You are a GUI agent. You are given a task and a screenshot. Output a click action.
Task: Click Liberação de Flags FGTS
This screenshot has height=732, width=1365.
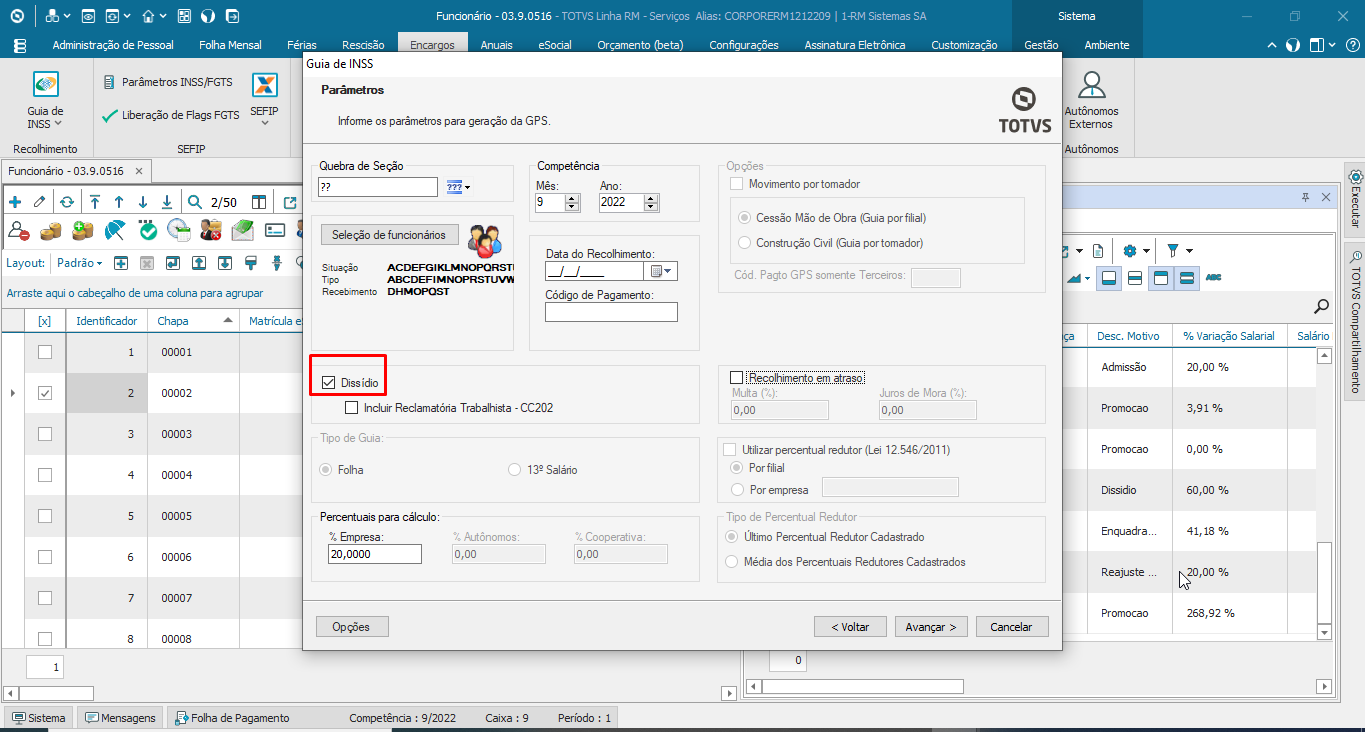(x=171, y=115)
